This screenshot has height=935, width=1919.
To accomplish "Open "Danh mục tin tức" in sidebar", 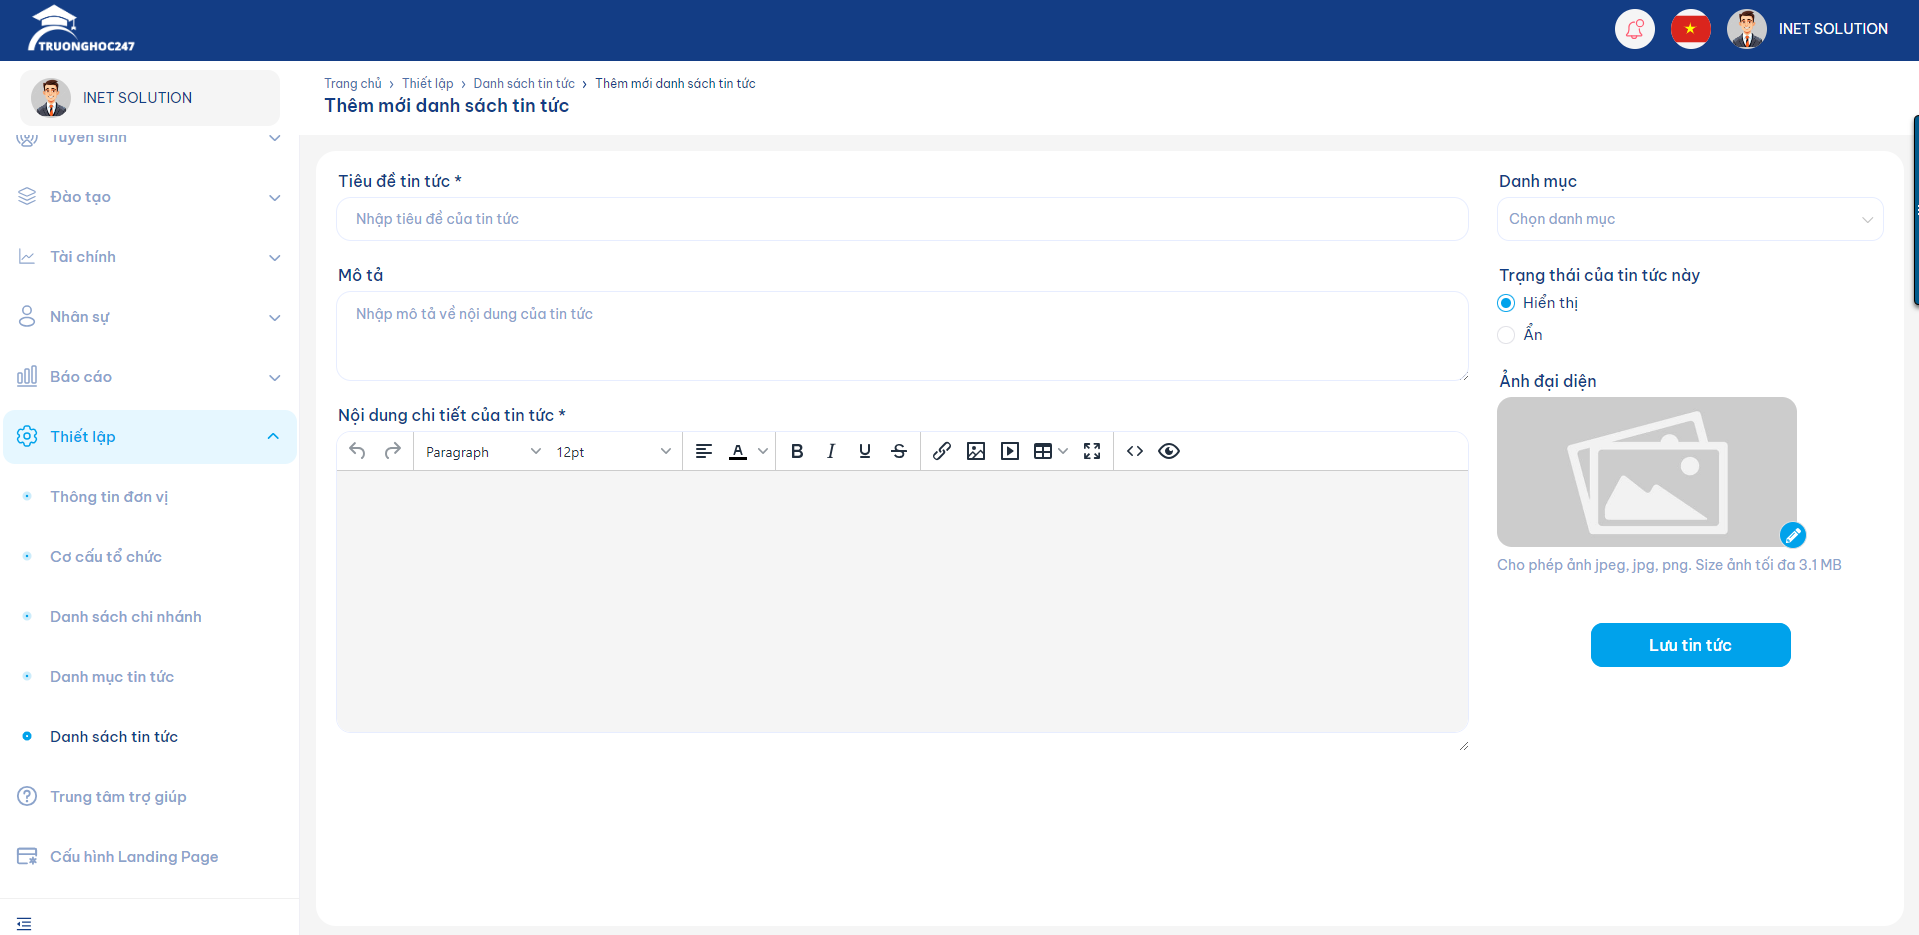I will (x=112, y=677).
